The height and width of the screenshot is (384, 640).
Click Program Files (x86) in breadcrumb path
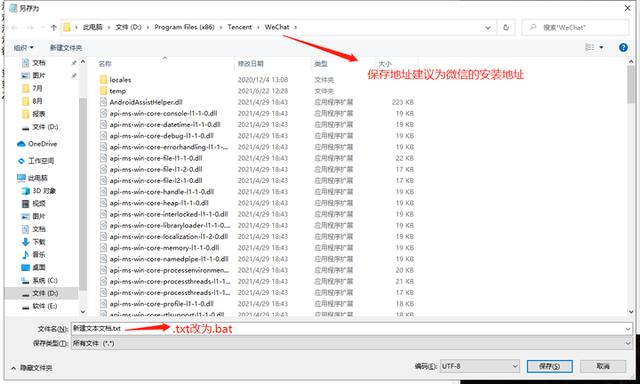click(184, 27)
